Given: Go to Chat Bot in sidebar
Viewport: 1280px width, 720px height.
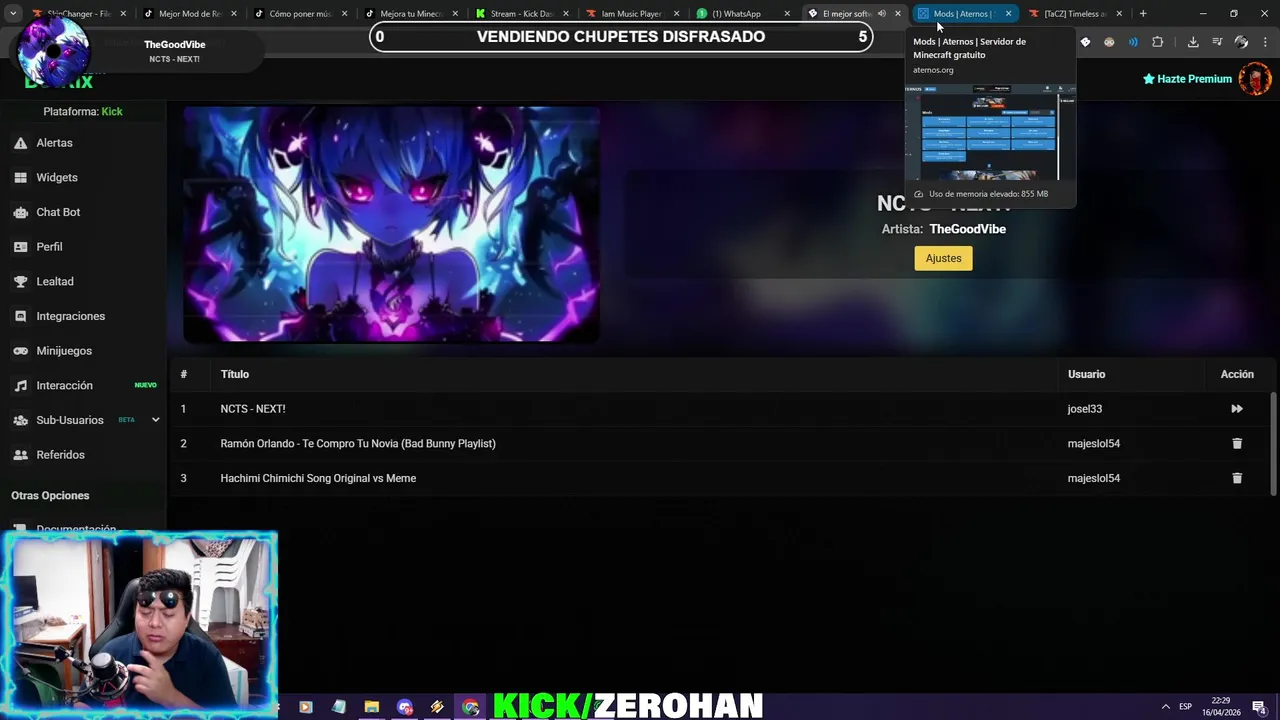Looking at the screenshot, I should click(58, 212).
